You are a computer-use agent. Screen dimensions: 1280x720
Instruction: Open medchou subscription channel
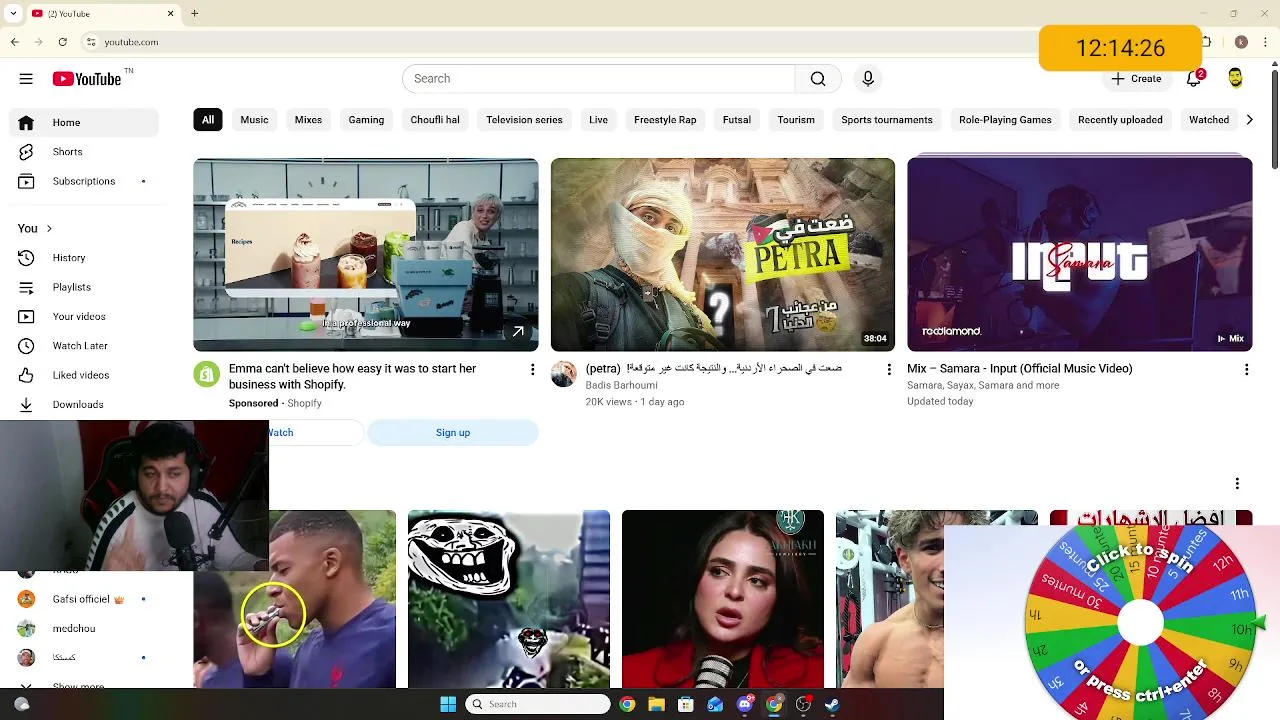84,628
